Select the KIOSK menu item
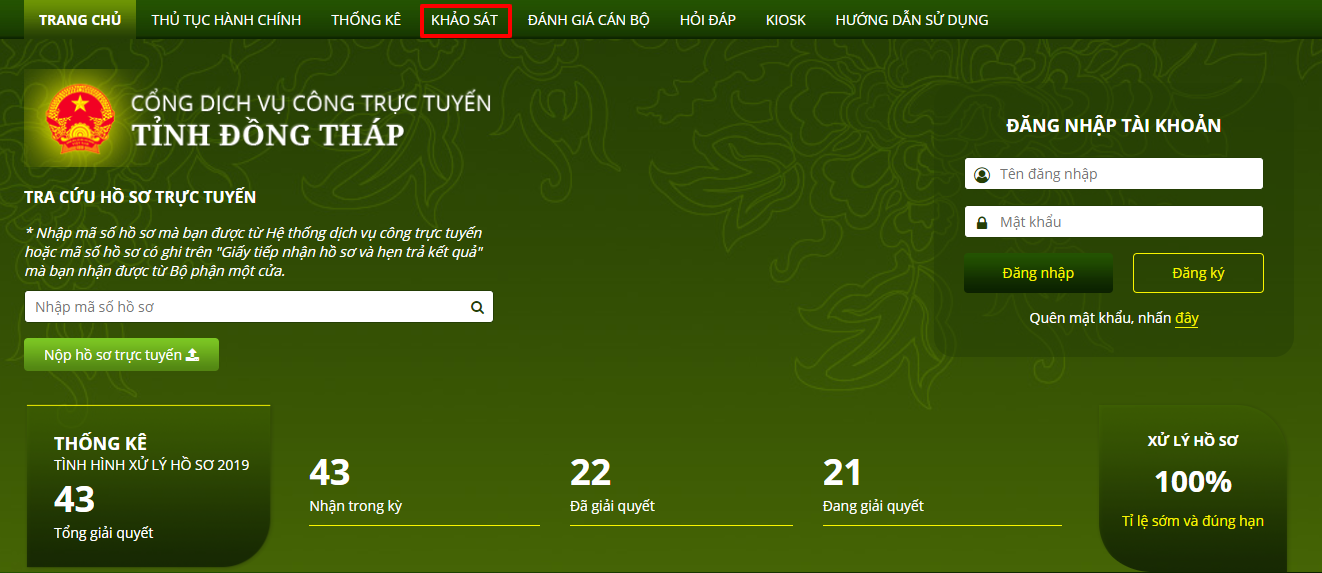The image size is (1322, 573). (785, 20)
